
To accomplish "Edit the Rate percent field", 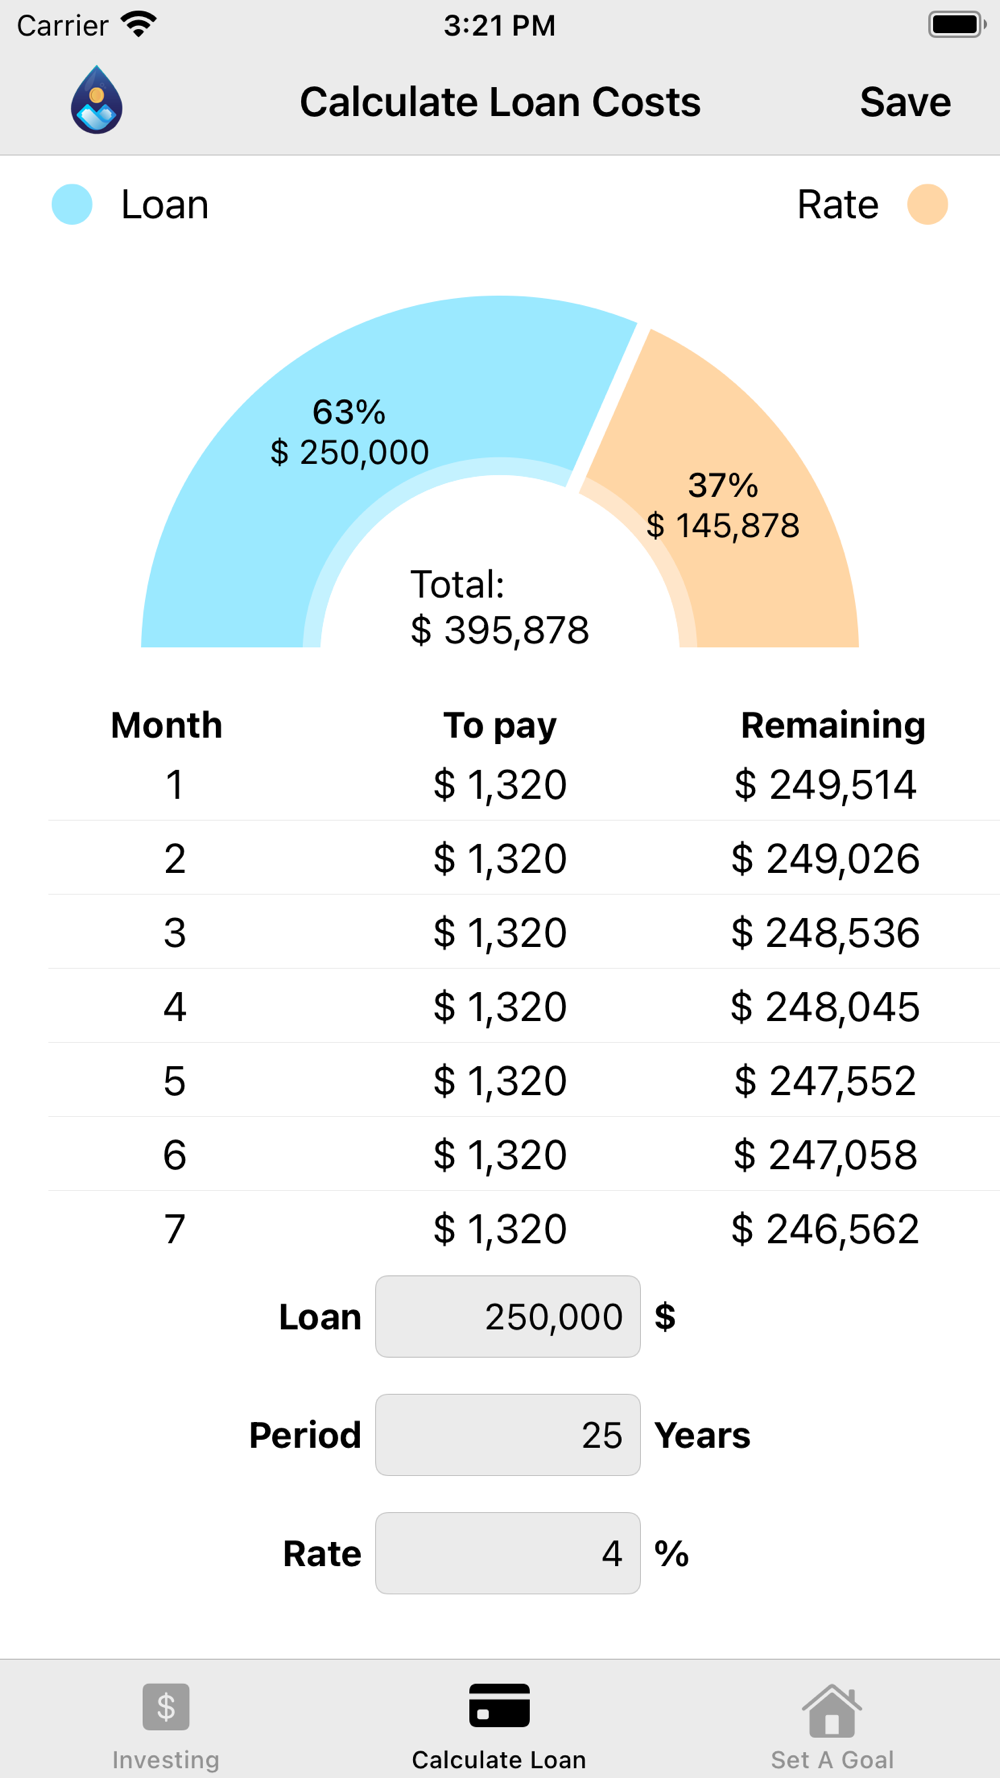I will coord(508,1552).
